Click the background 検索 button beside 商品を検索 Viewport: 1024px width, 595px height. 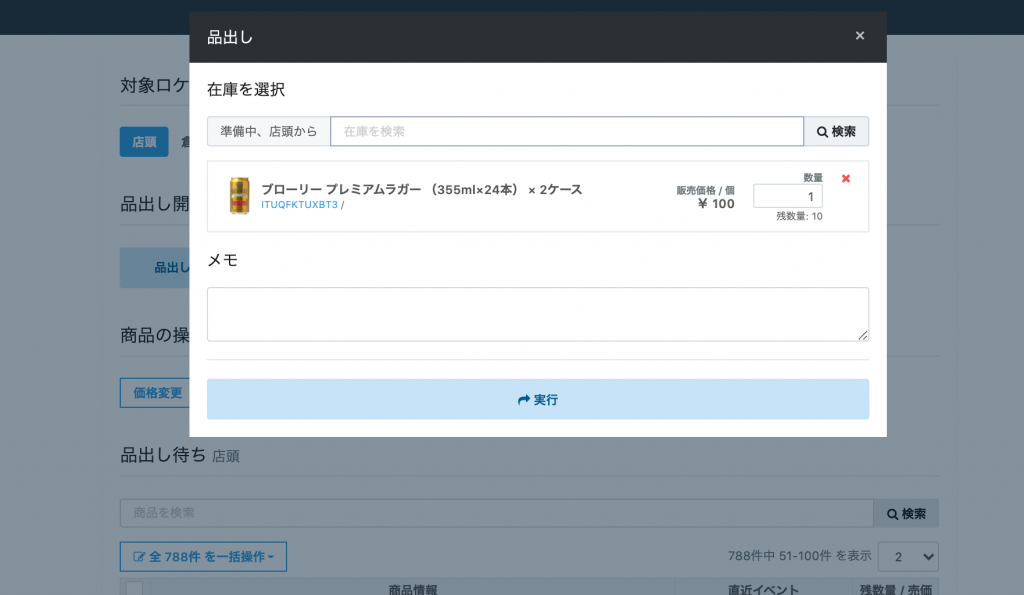pos(906,513)
